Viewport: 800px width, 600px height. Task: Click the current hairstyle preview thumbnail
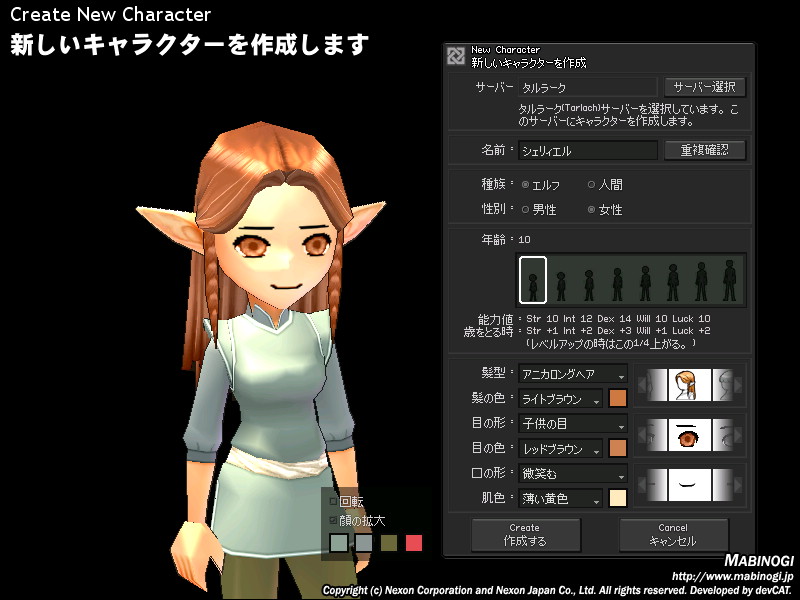coord(689,385)
